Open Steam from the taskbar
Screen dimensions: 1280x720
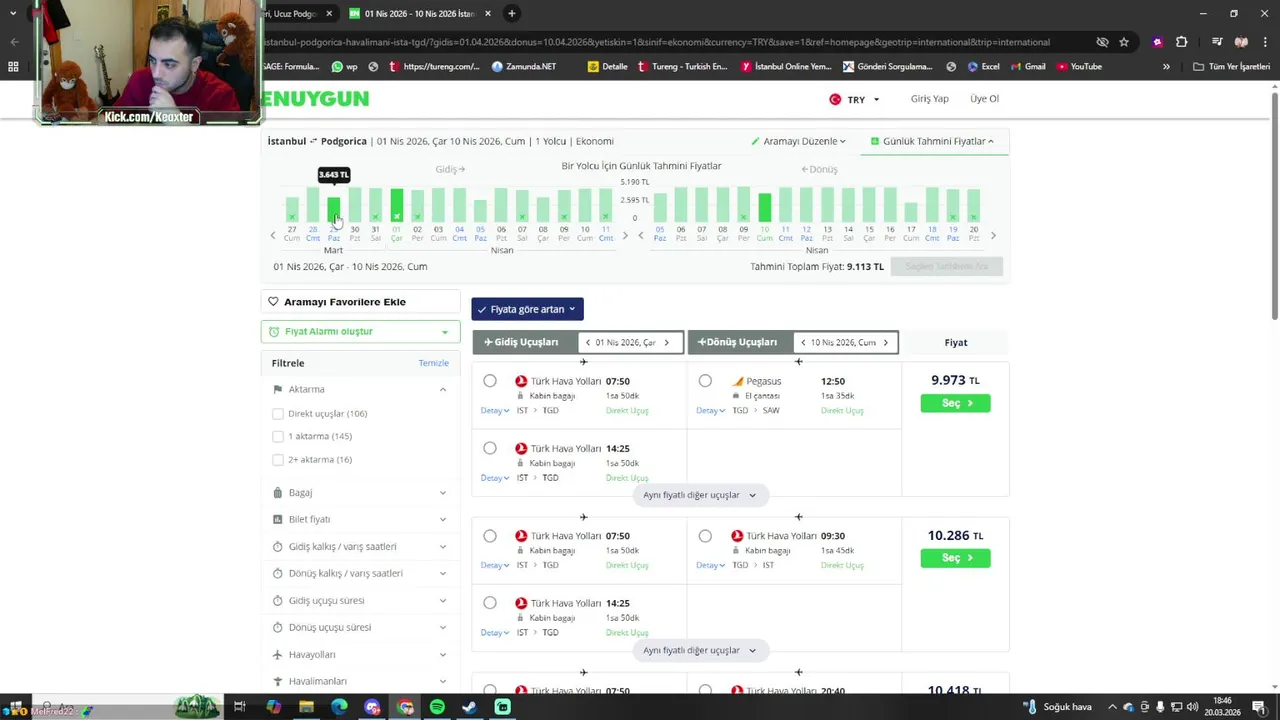tap(469, 707)
